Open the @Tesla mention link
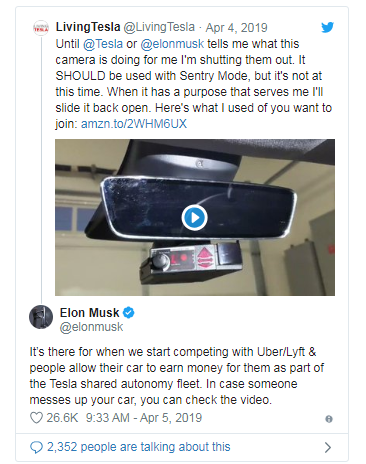The image size is (366, 464). pos(103,44)
